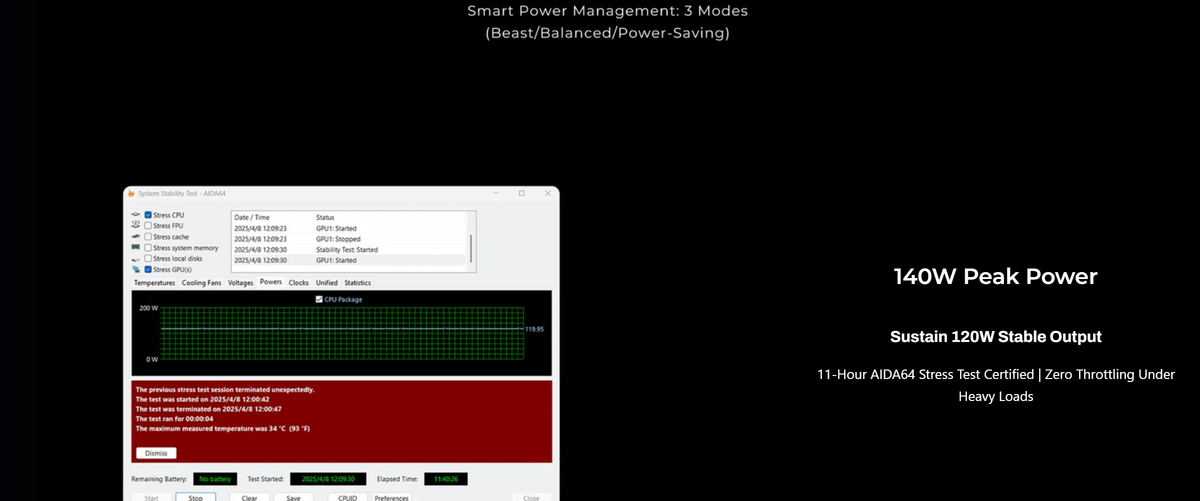Click the FPU icon beside Stress FPU

point(136,226)
